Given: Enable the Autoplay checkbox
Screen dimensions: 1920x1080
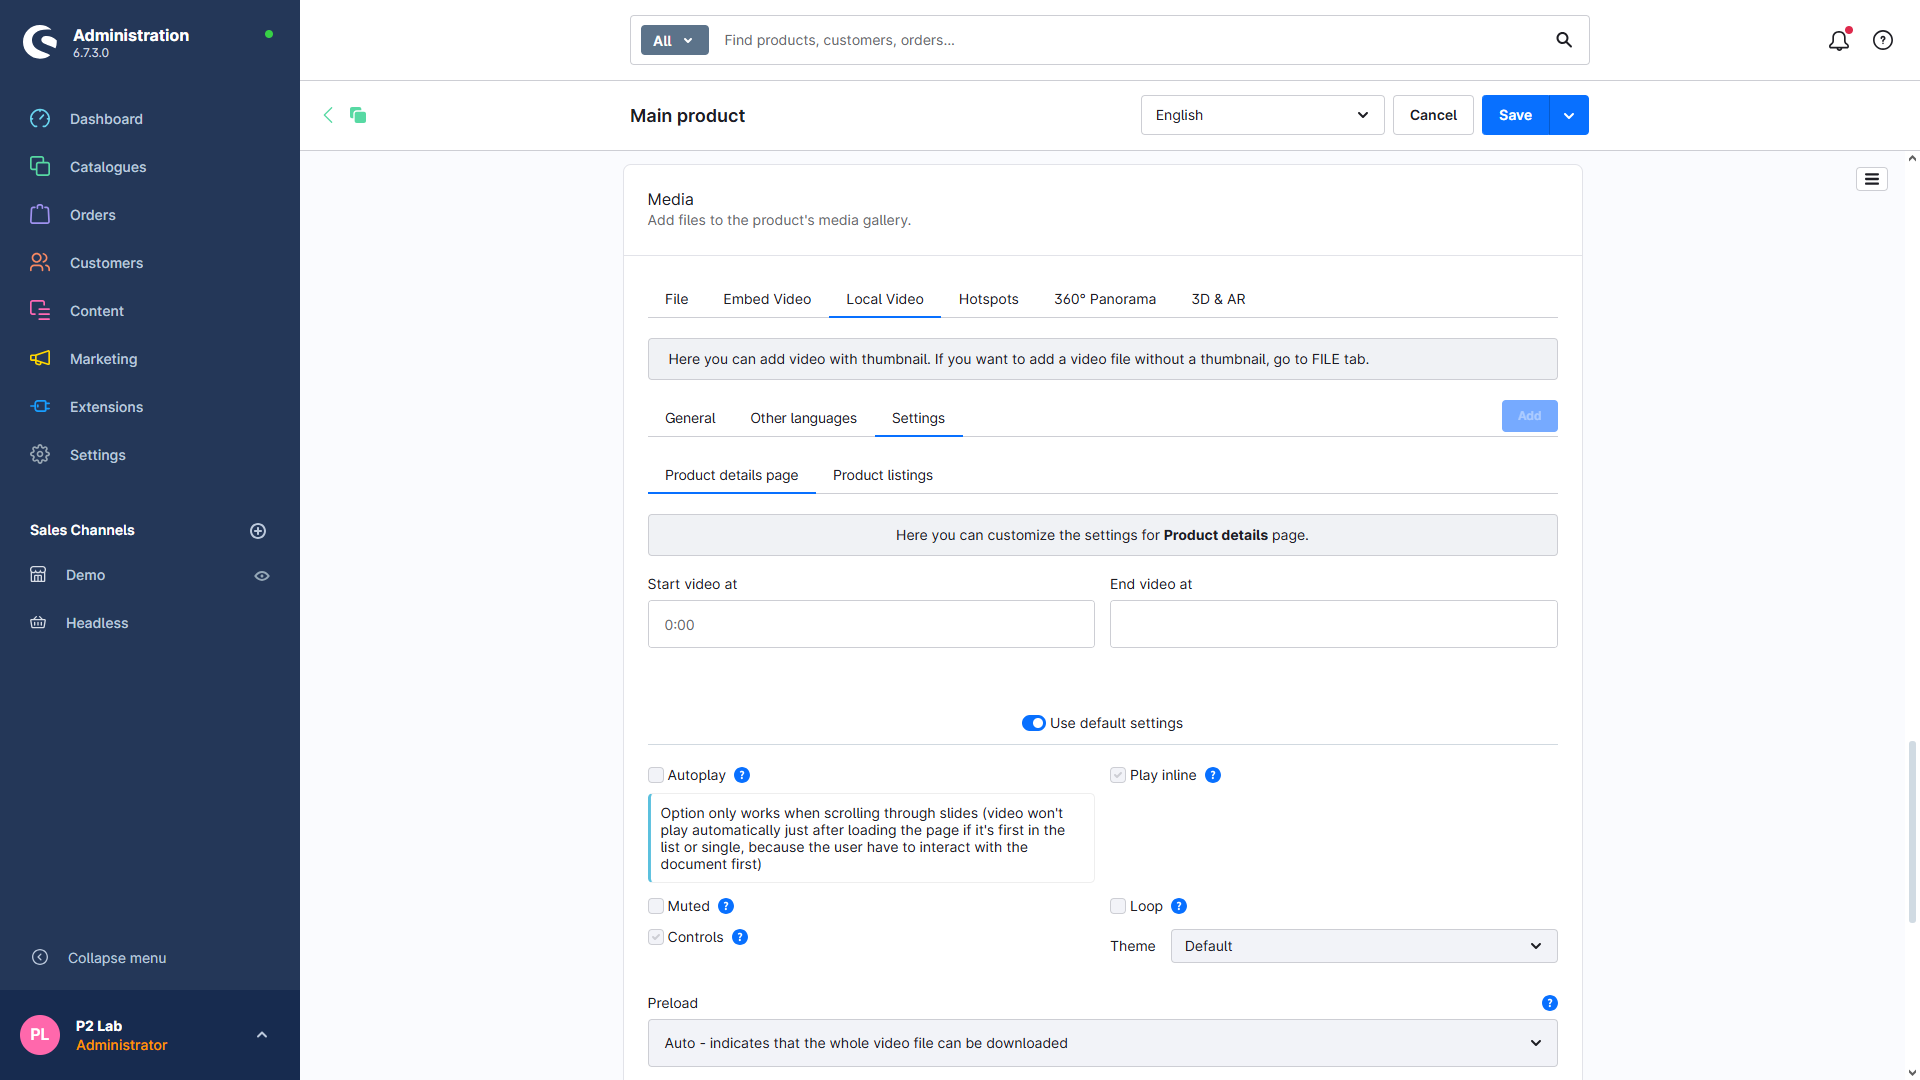Looking at the screenshot, I should click(656, 775).
